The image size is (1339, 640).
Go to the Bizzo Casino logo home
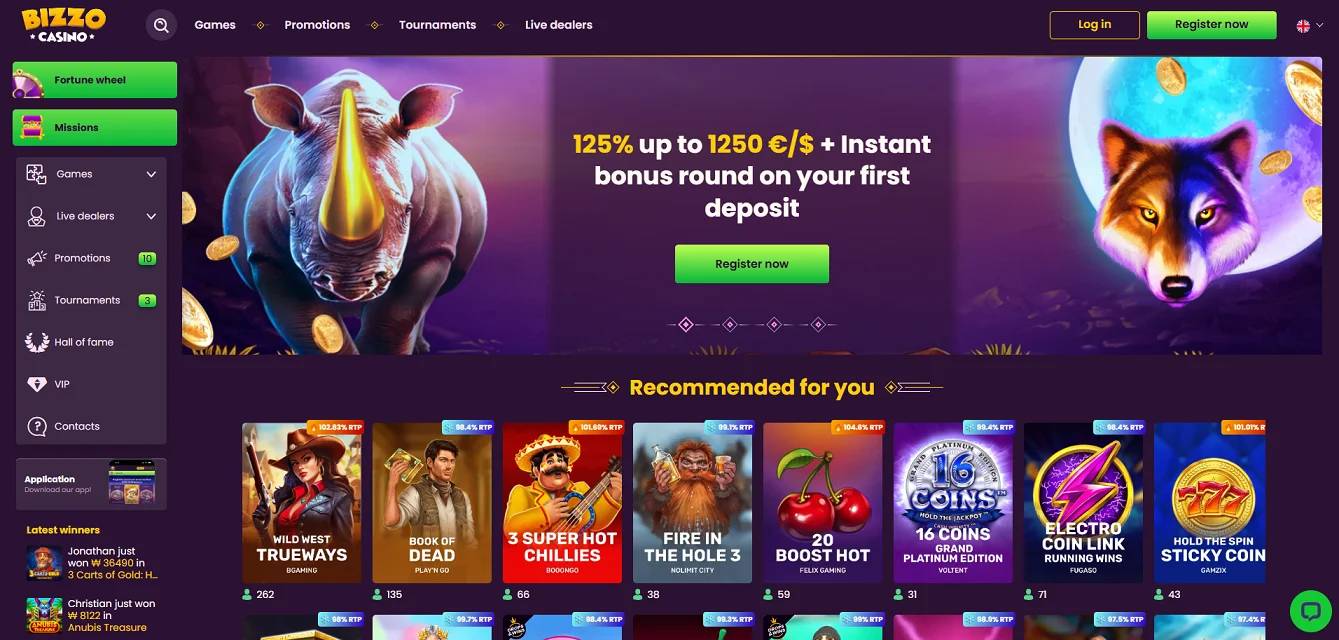click(63, 25)
